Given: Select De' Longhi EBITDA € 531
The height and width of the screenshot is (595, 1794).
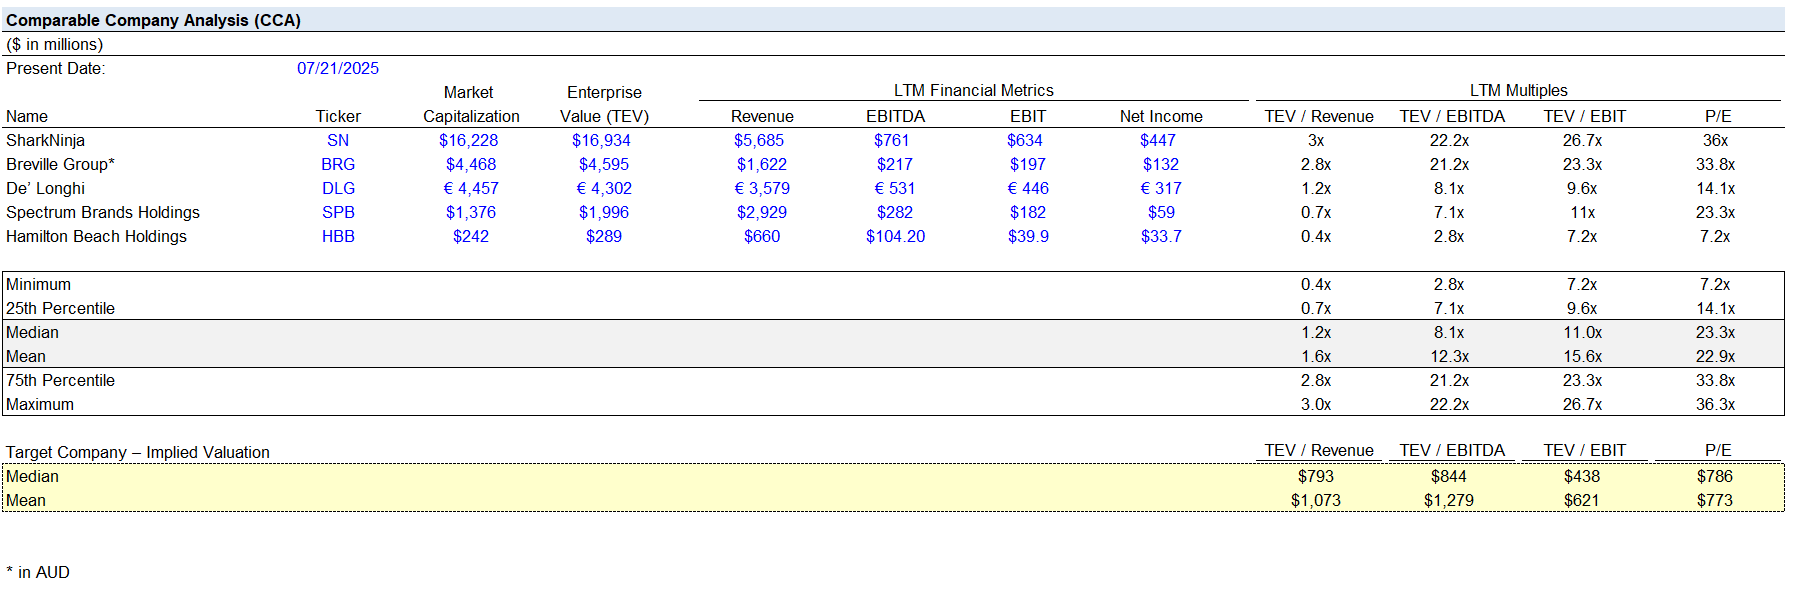Looking at the screenshot, I should click(x=895, y=188).
